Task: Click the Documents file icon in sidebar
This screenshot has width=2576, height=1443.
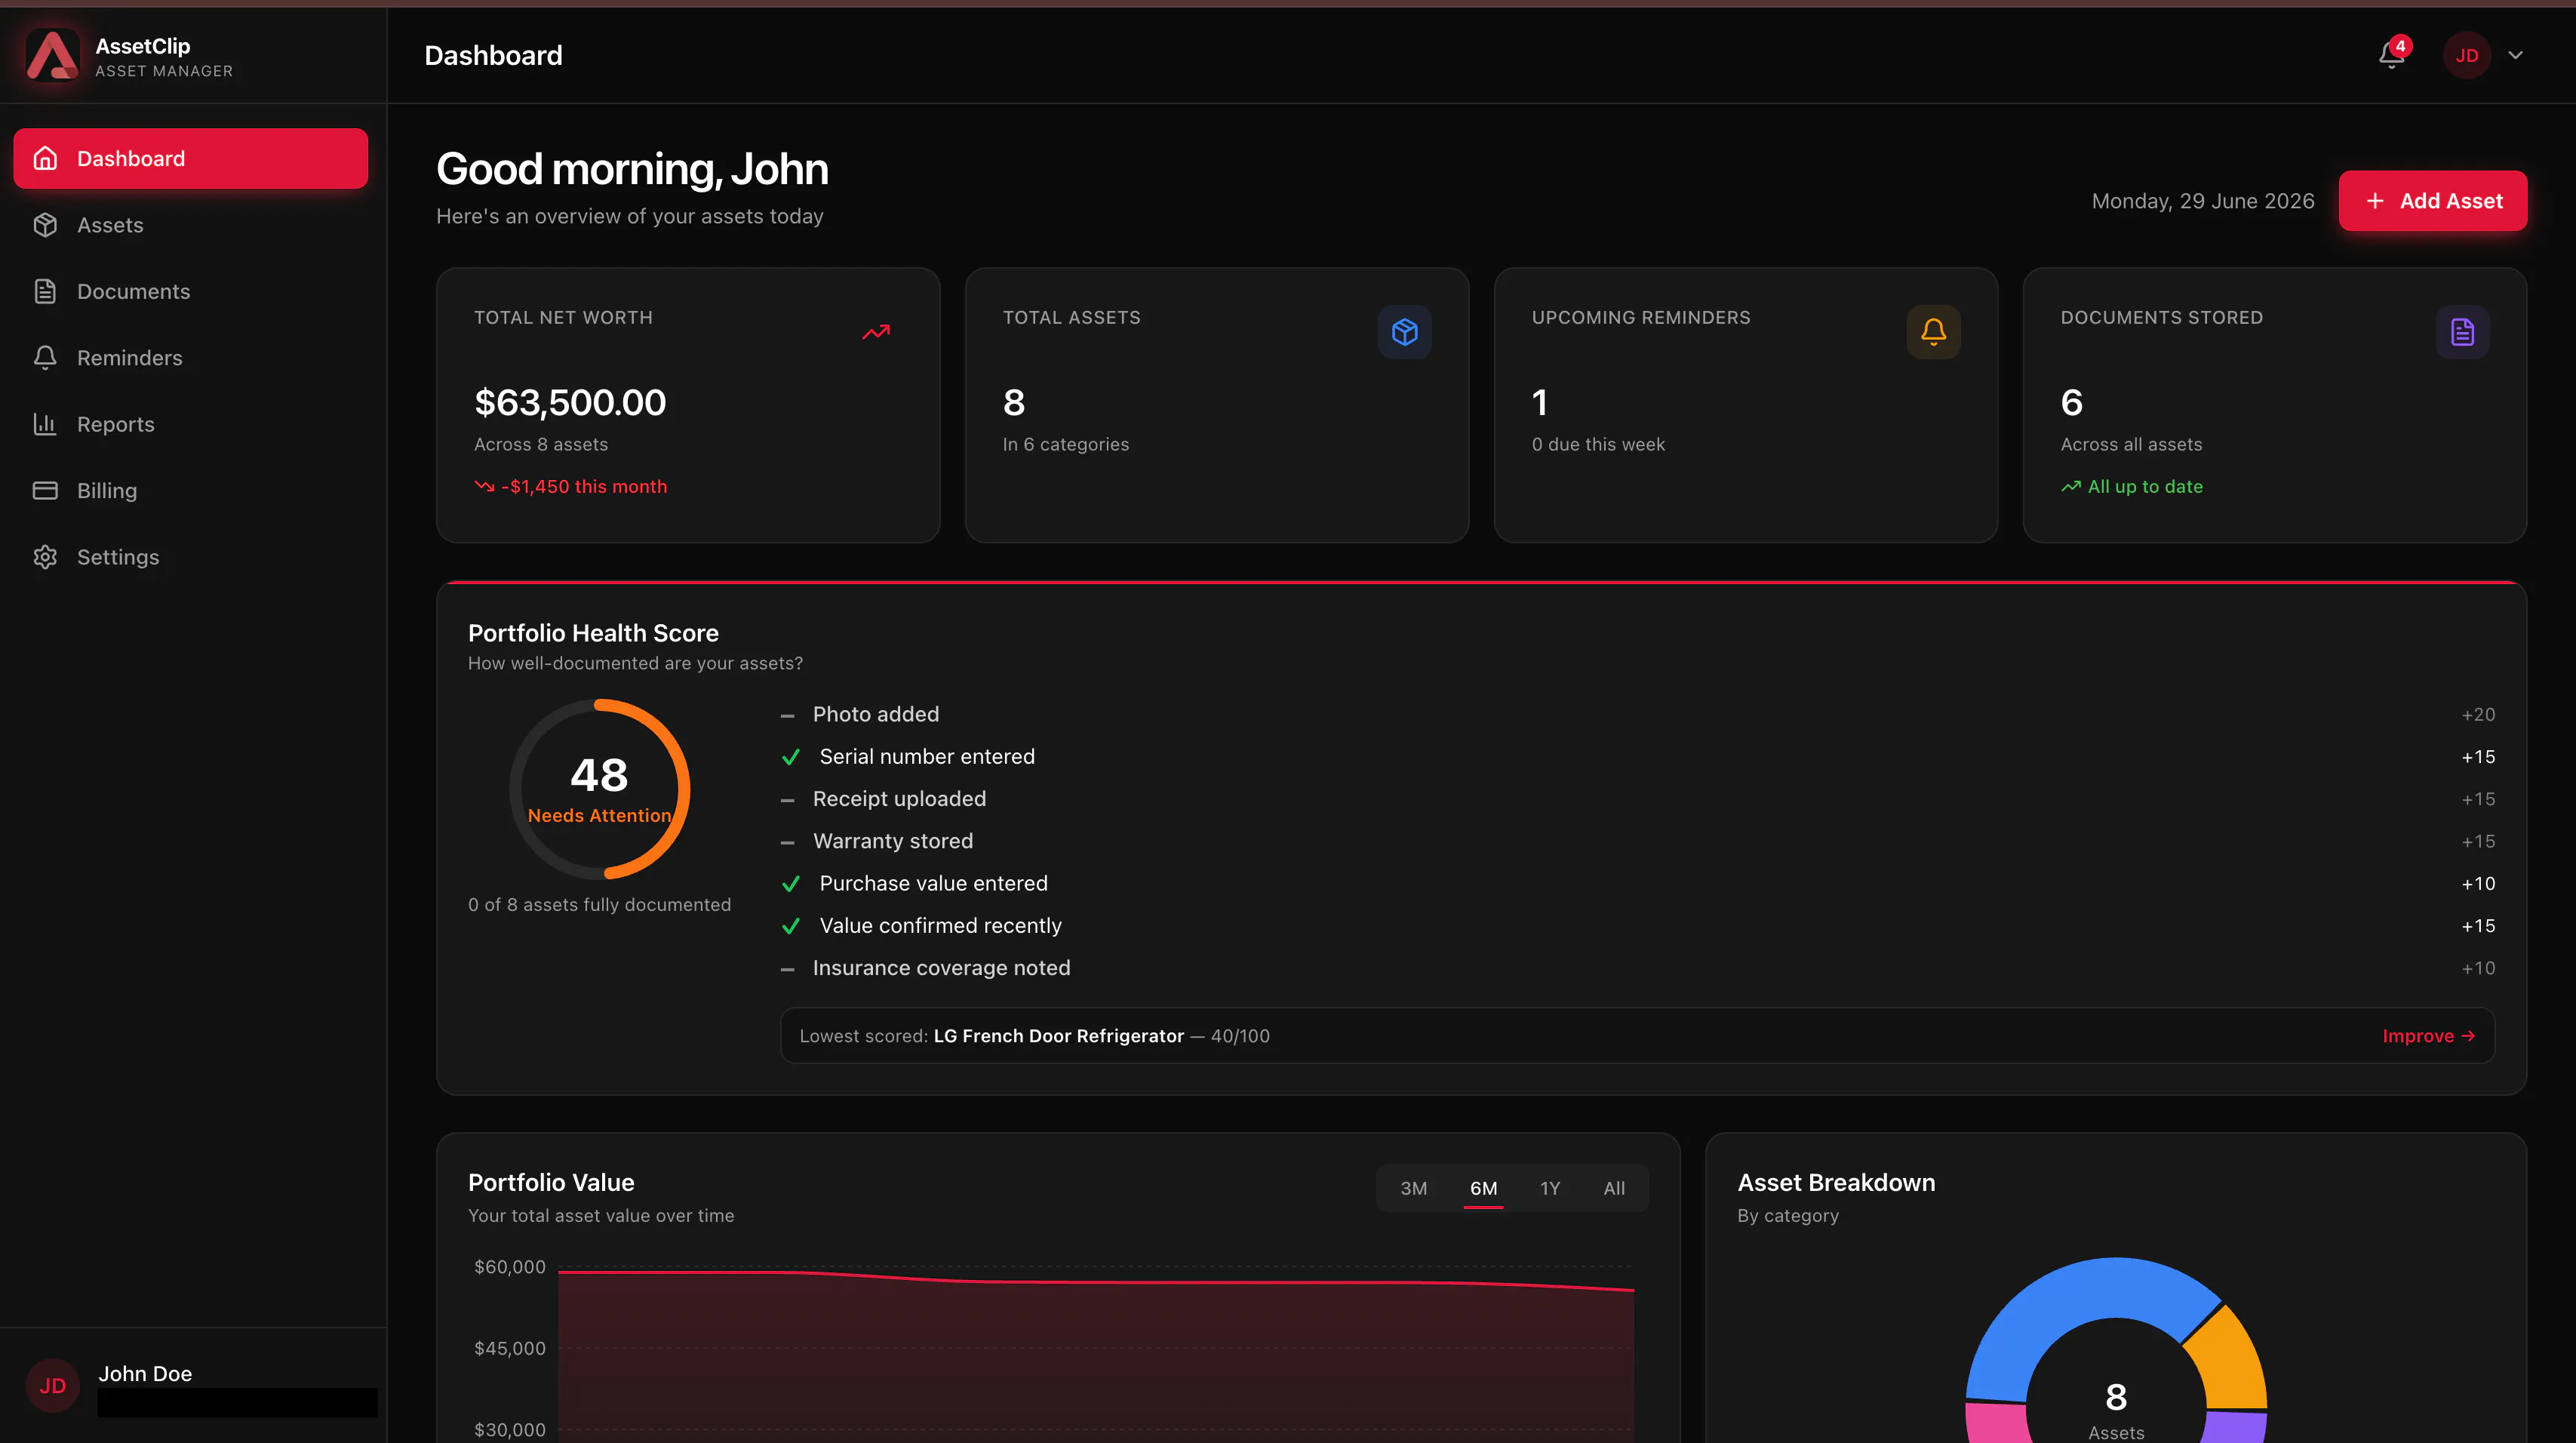Action: (45, 291)
